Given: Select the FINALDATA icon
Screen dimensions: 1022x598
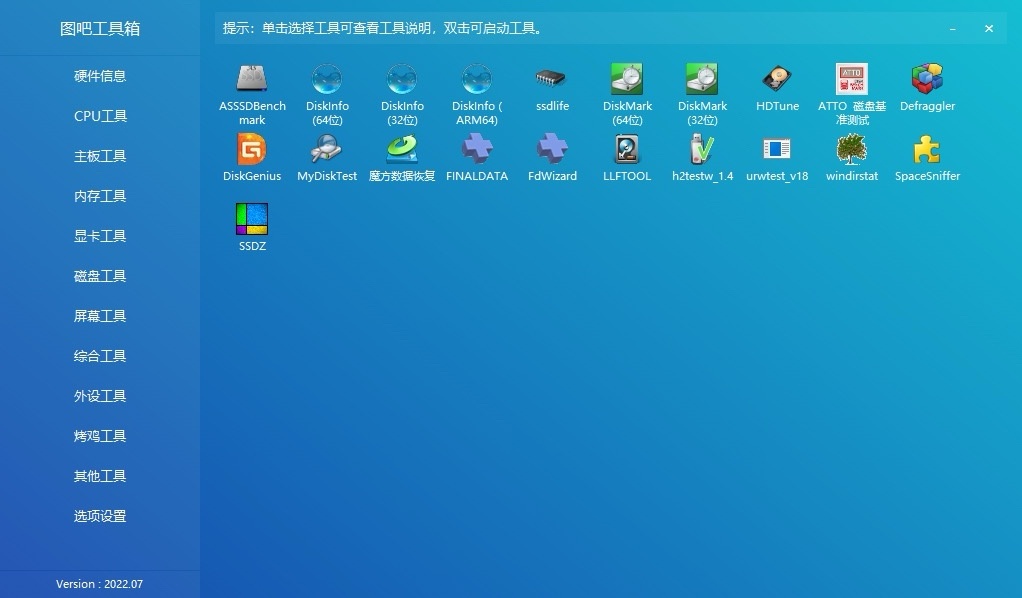Looking at the screenshot, I should point(477,149).
